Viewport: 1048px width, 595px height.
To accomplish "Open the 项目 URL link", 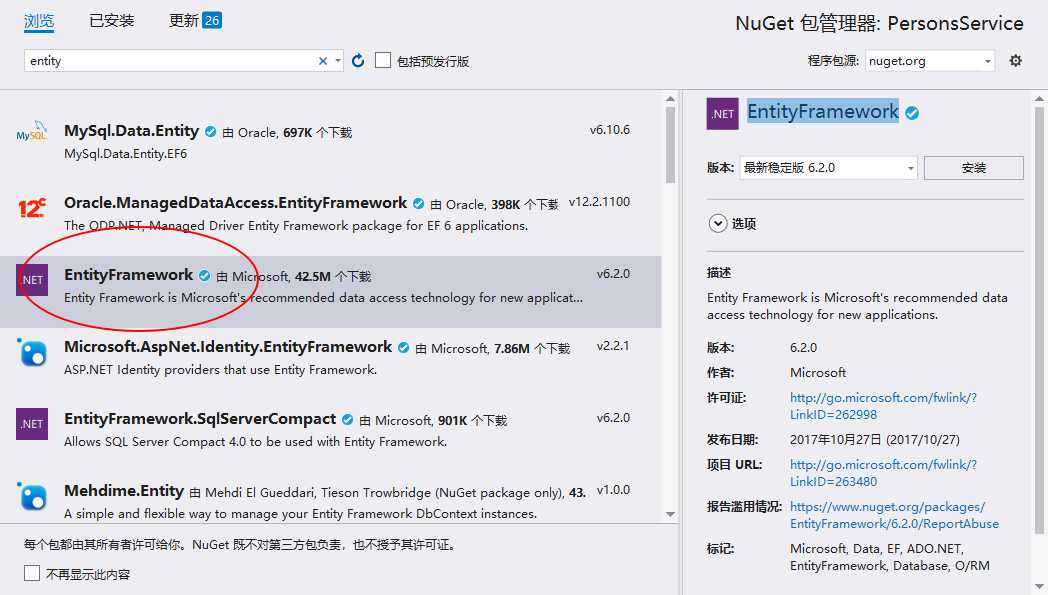I will (x=883, y=473).
